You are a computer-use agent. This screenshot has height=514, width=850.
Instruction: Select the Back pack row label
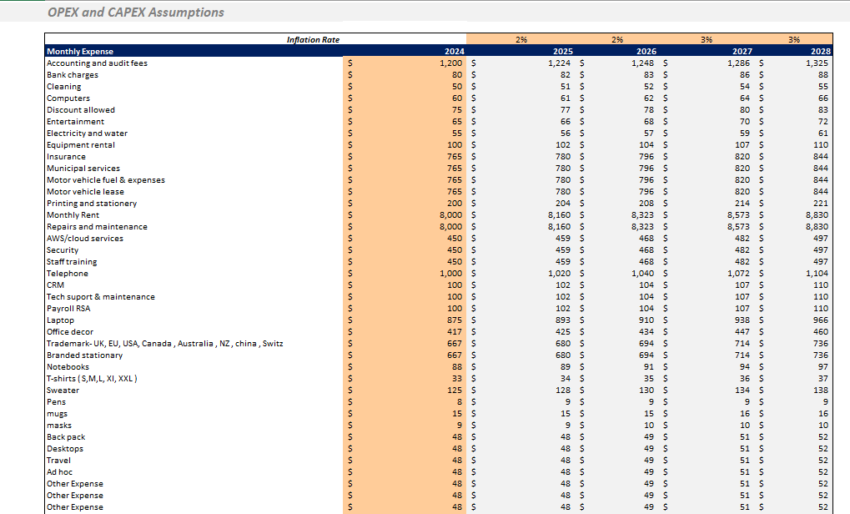click(x=66, y=437)
